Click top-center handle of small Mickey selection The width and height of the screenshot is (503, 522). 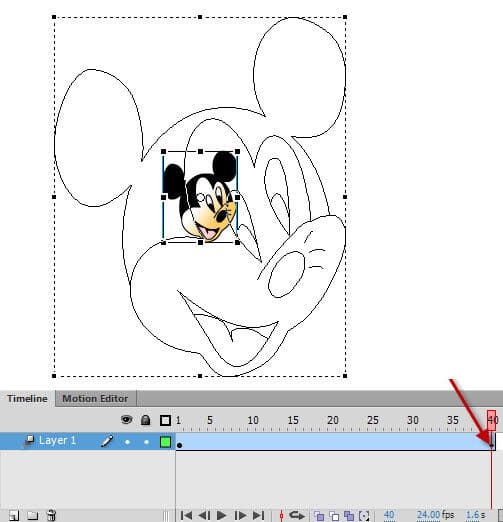pos(200,152)
